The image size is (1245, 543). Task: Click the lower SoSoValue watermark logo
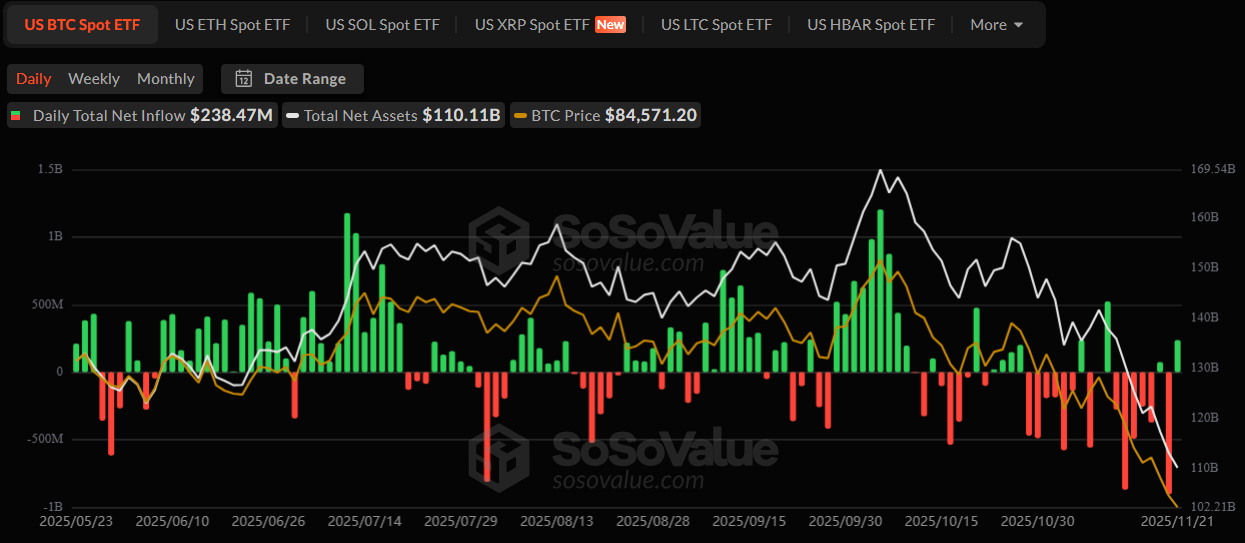(x=499, y=456)
